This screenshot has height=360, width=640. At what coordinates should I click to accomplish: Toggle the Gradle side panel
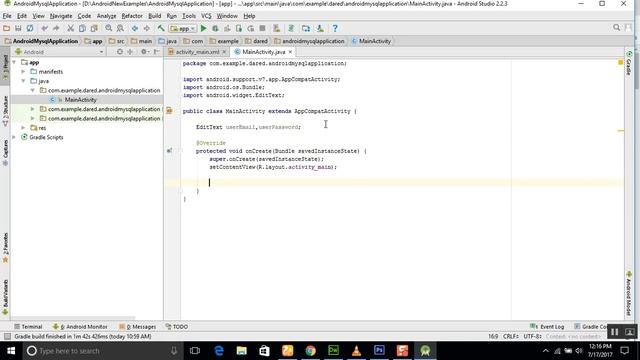(x=629, y=64)
